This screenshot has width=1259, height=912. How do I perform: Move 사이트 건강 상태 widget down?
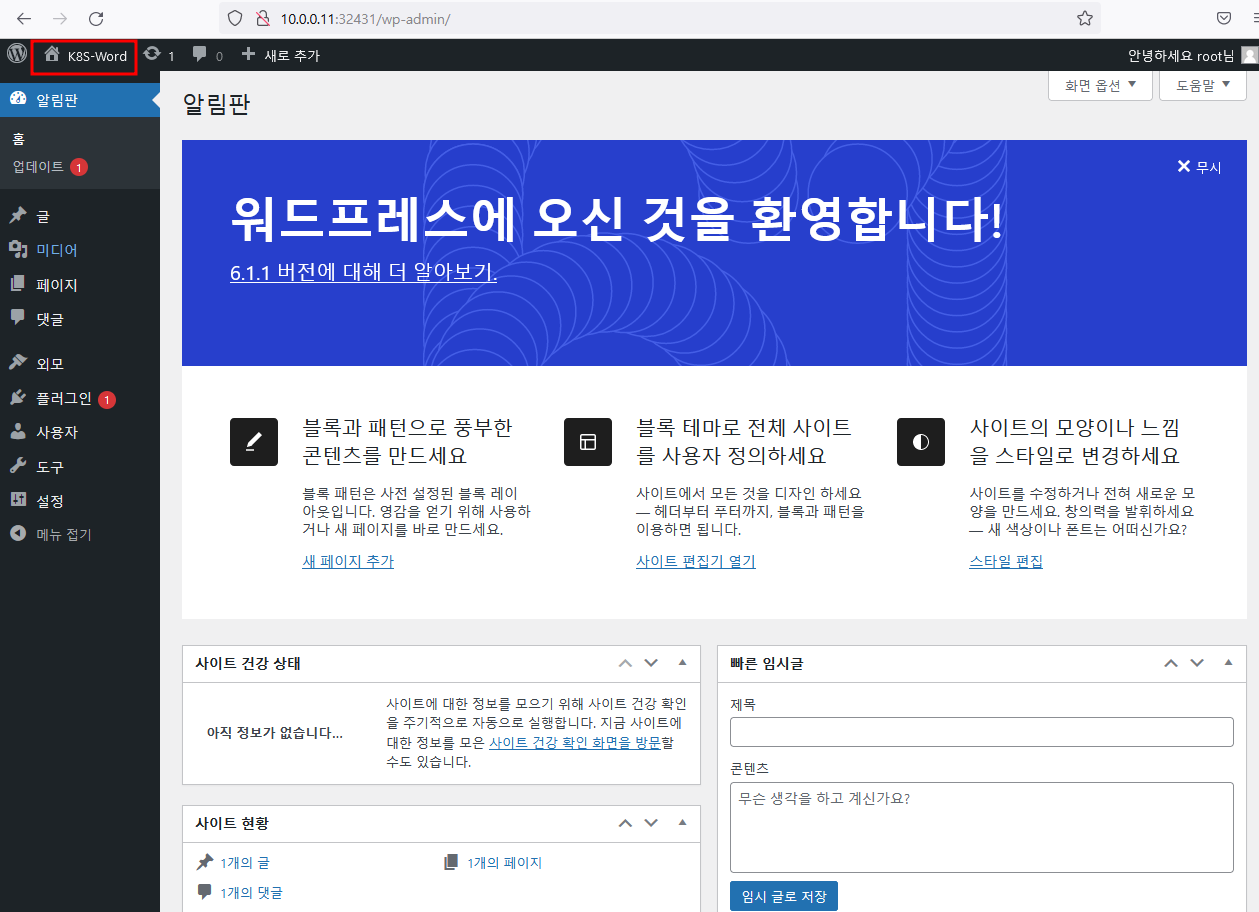tap(651, 663)
